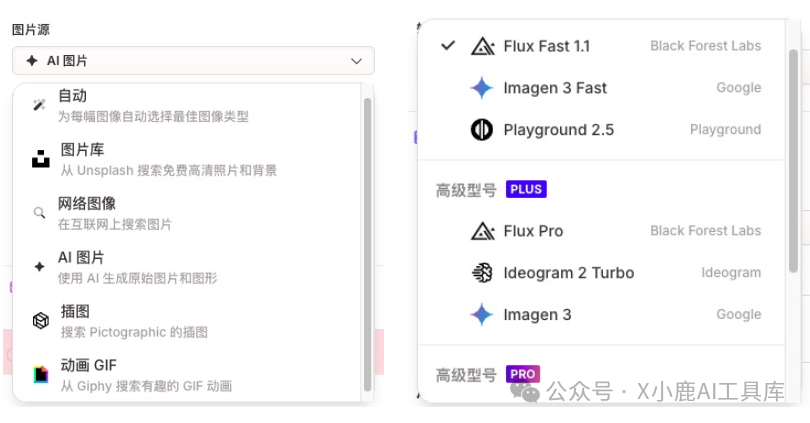Click the sparkle icon in the AI 图片 dropdown field
The width and height of the screenshot is (810, 423).
point(32,60)
